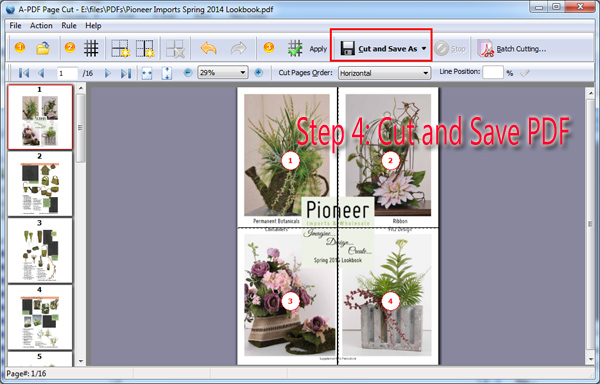Maximize the A-PDF Page Cut window
The width and height of the screenshot is (600, 384).
(556, 7)
